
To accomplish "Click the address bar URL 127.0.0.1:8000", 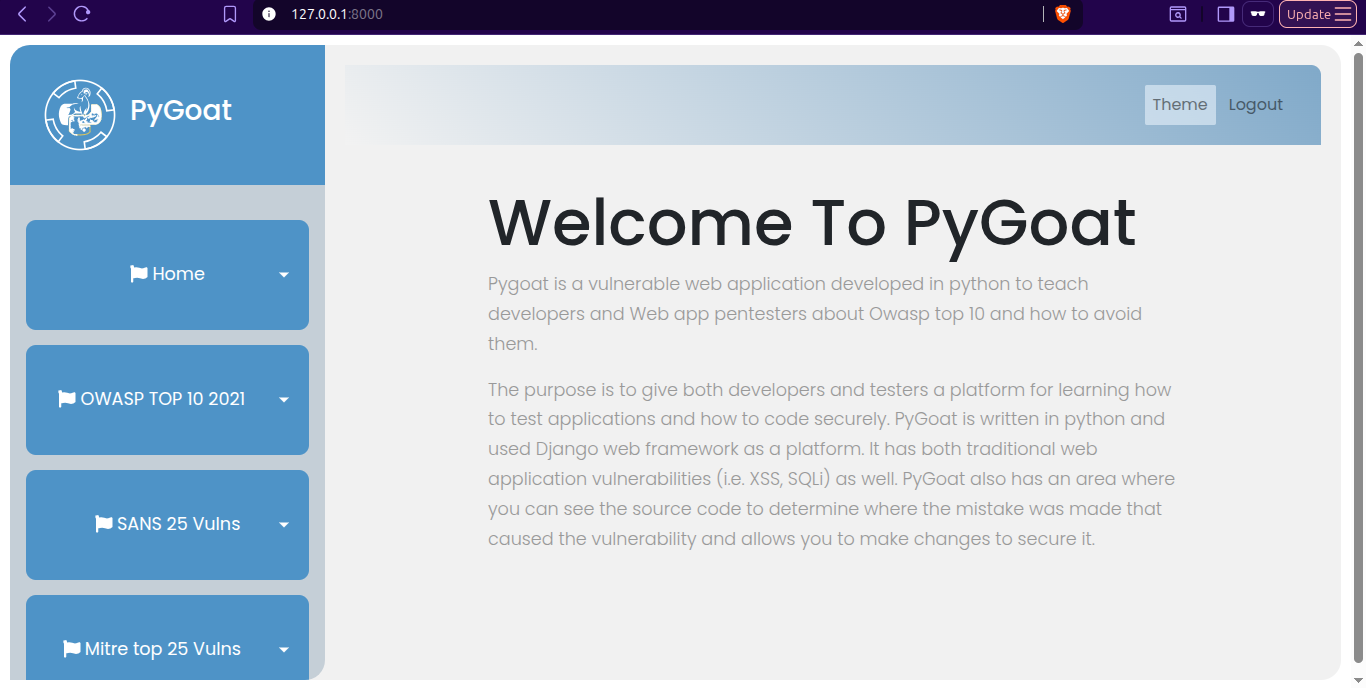I will coord(337,14).
